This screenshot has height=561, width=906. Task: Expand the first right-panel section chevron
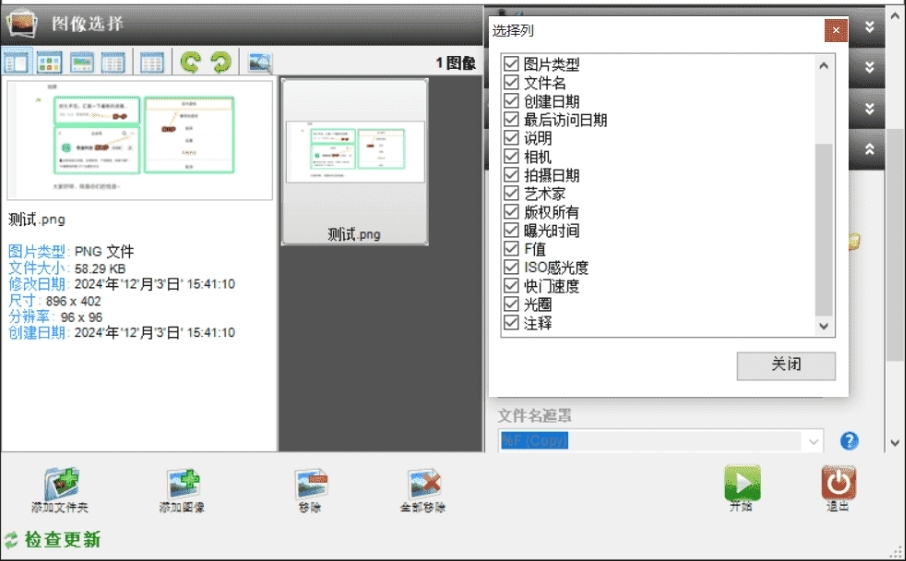pos(869,27)
